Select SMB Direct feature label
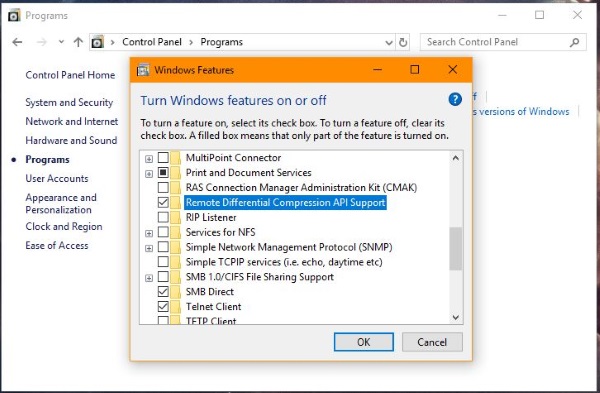The height and width of the screenshot is (393, 600). pos(210,292)
